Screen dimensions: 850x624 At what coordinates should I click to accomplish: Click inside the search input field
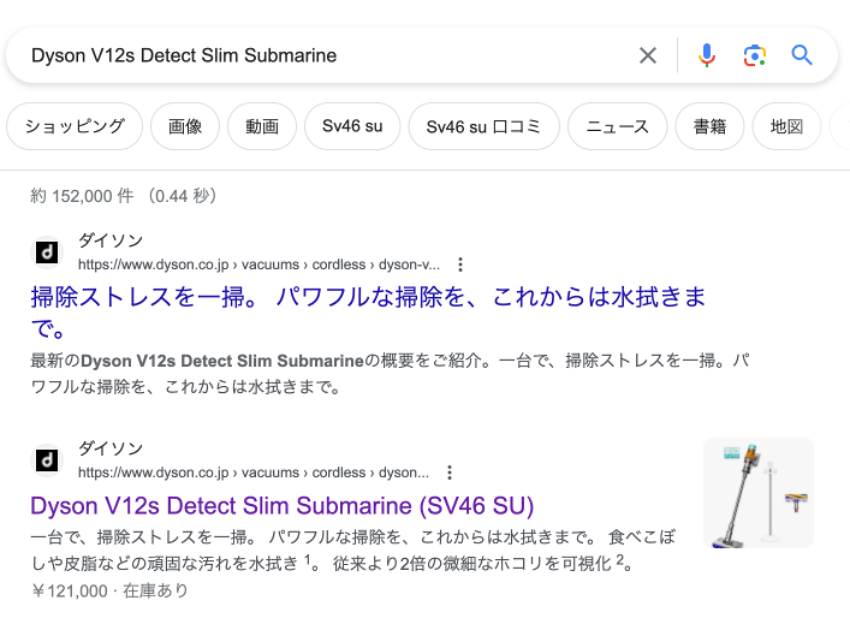(320, 56)
